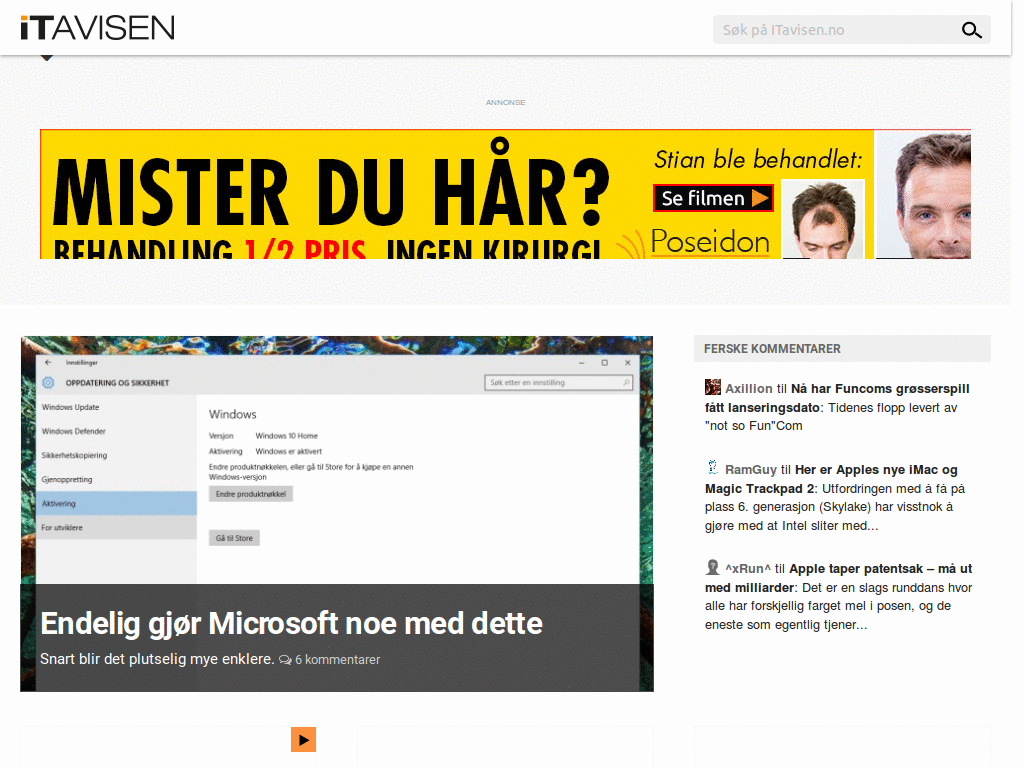Click the 'Ferske kommentarer' heading
Image resolution: width=1024 pixels, height=768 pixels.
coord(772,349)
